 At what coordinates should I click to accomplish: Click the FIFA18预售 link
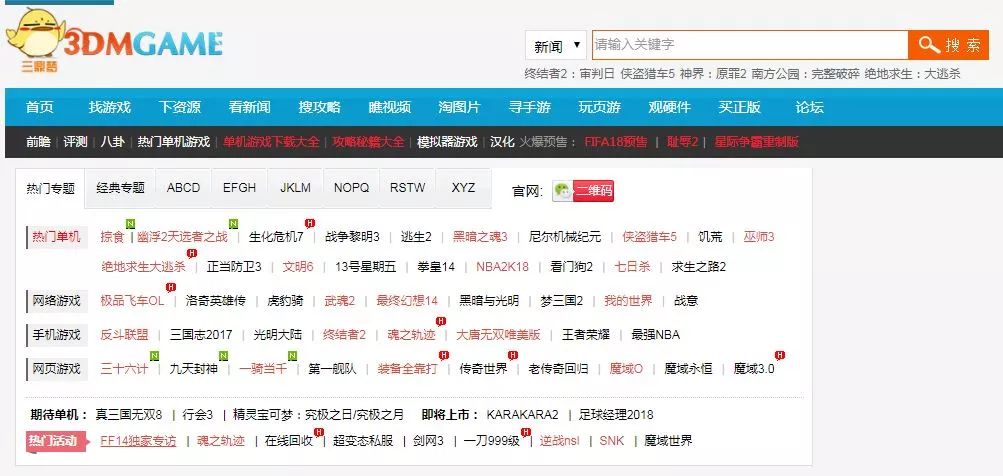pos(615,142)
